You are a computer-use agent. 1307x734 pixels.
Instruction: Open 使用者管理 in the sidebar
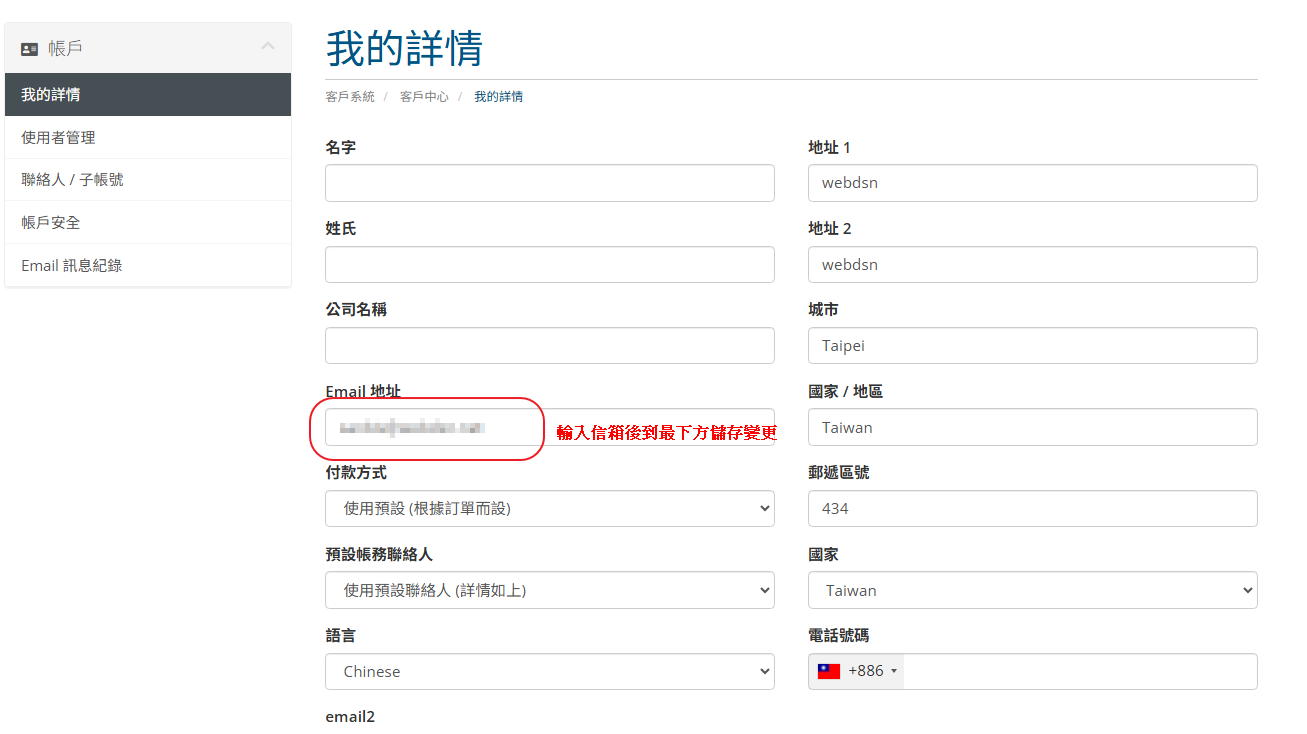point(58,137)
